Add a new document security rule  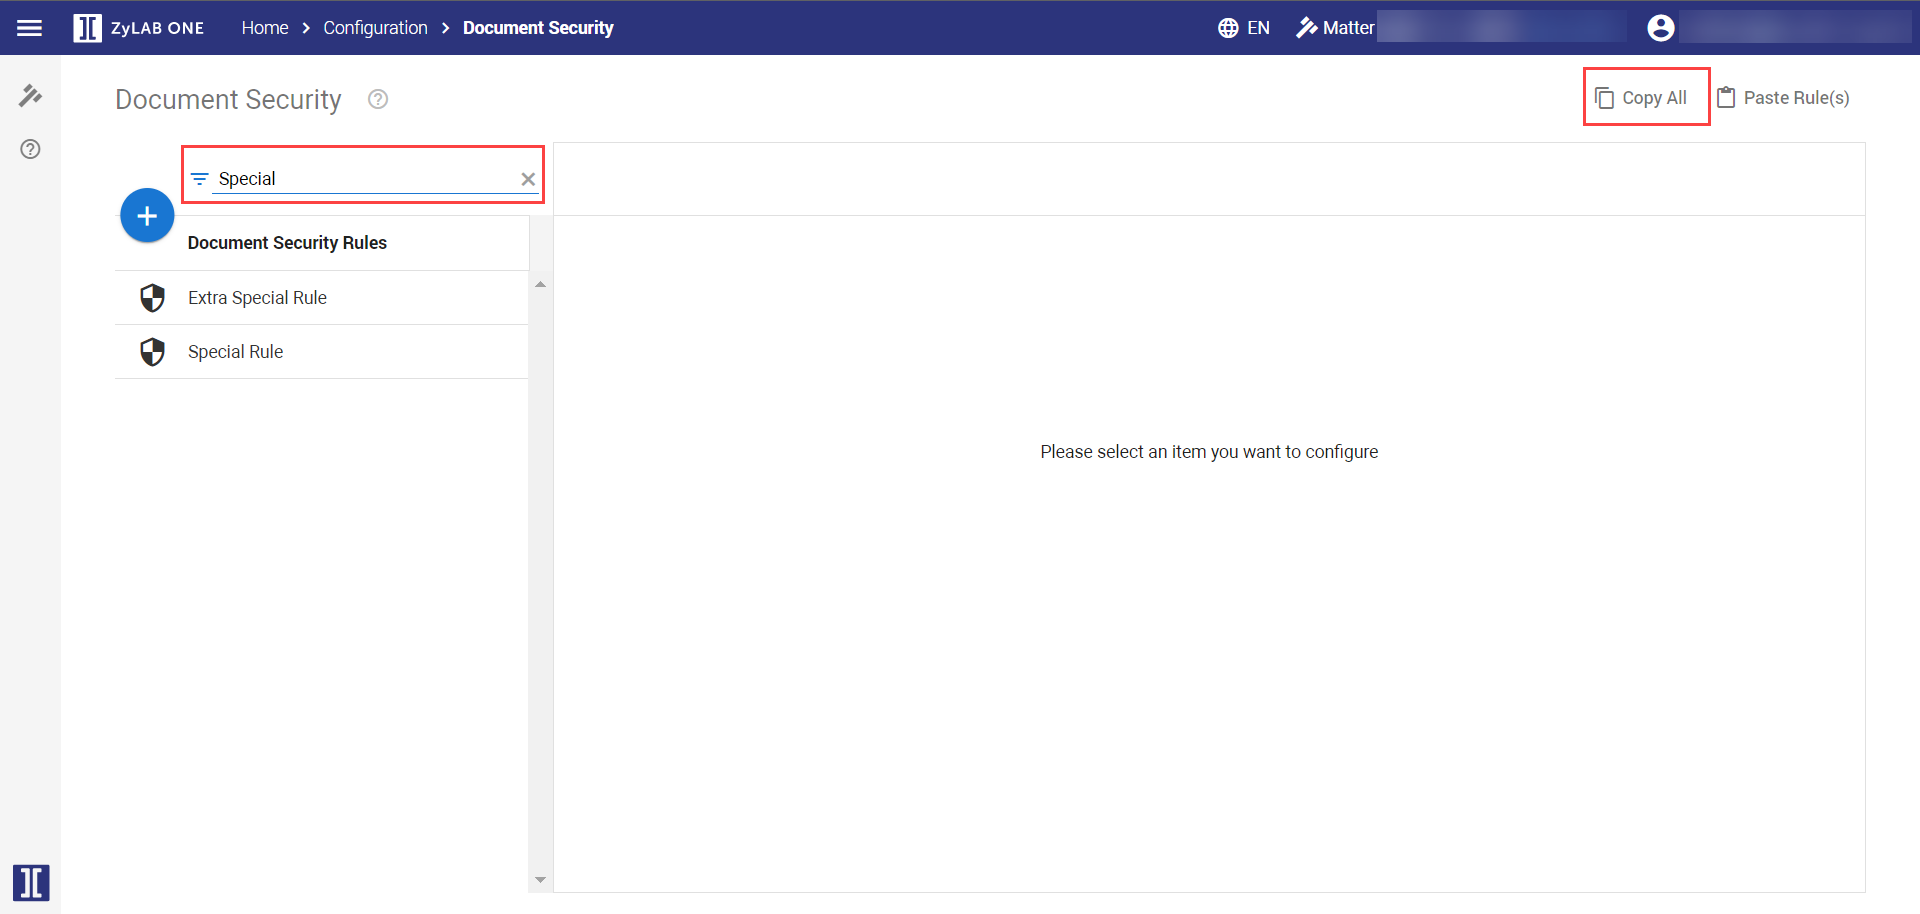point(147,216)
